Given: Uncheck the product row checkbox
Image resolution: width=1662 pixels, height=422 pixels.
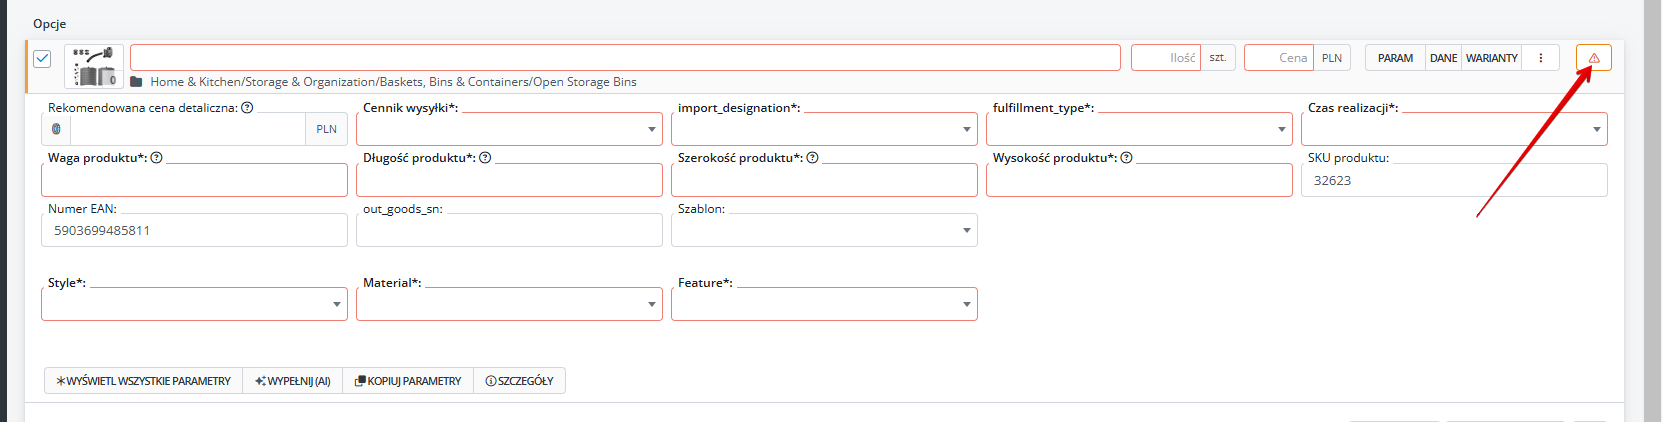Looking at the screenshot, I should pyautogui.click(x=42, y=58).
